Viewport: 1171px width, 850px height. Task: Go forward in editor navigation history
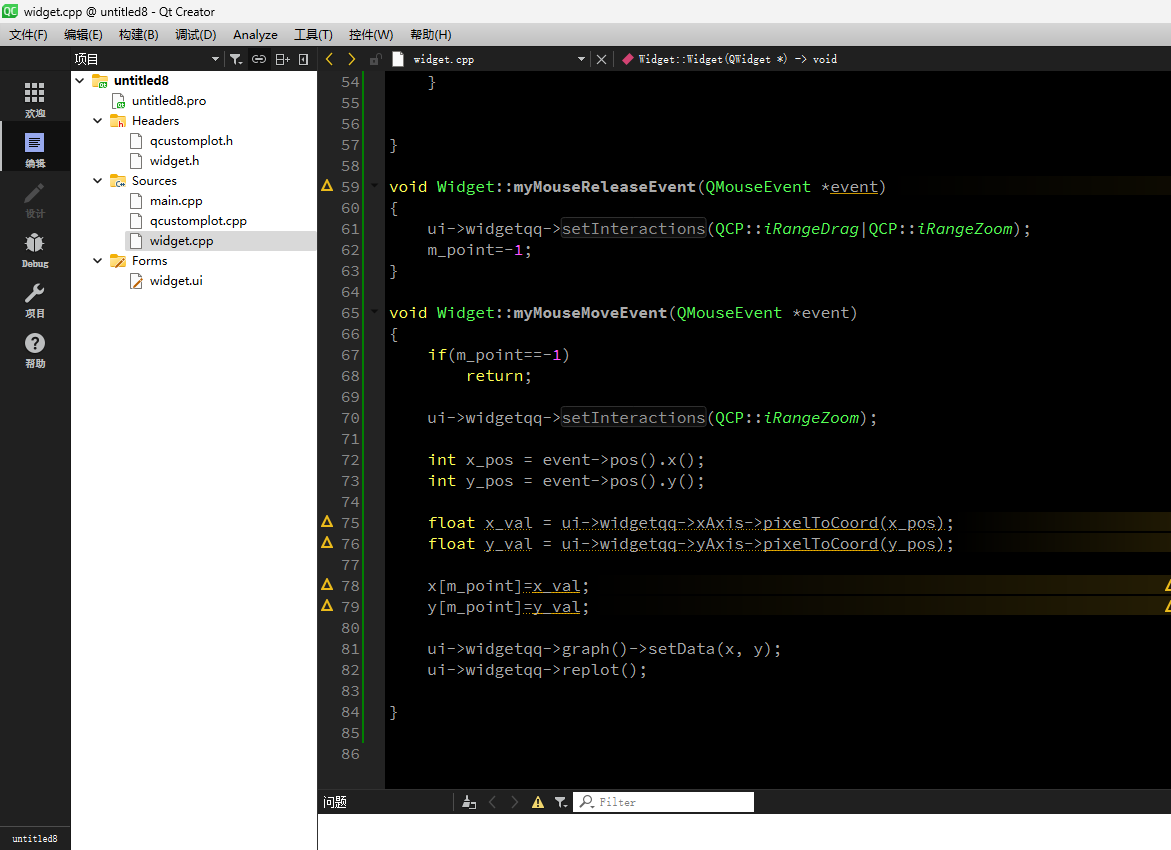352,59
